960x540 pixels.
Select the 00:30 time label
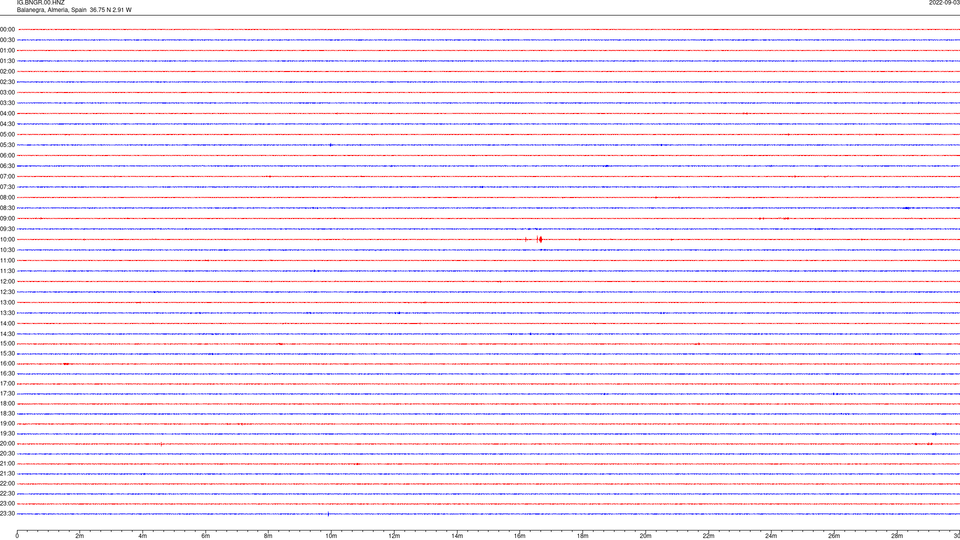click(7, 40)
